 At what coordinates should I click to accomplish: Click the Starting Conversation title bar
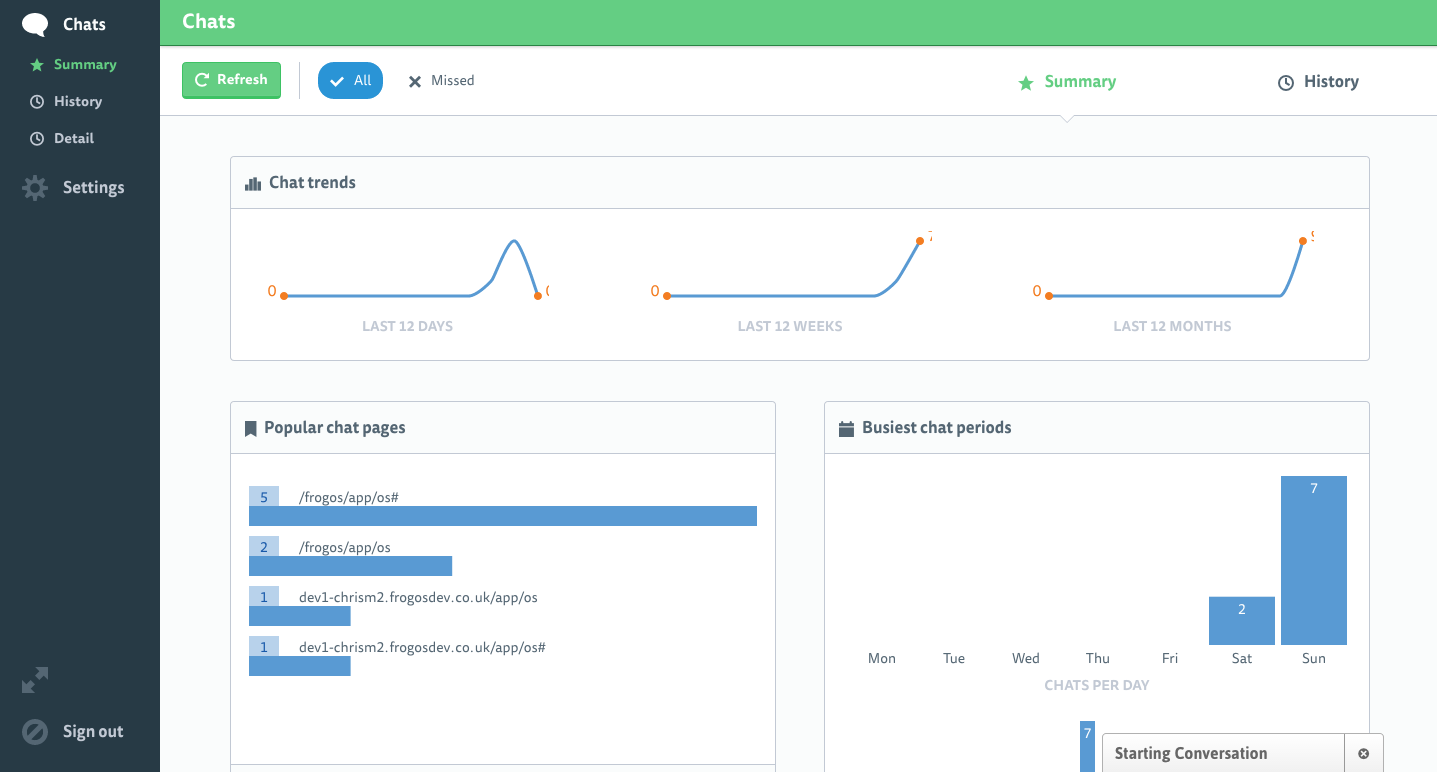coord(1223,754)
